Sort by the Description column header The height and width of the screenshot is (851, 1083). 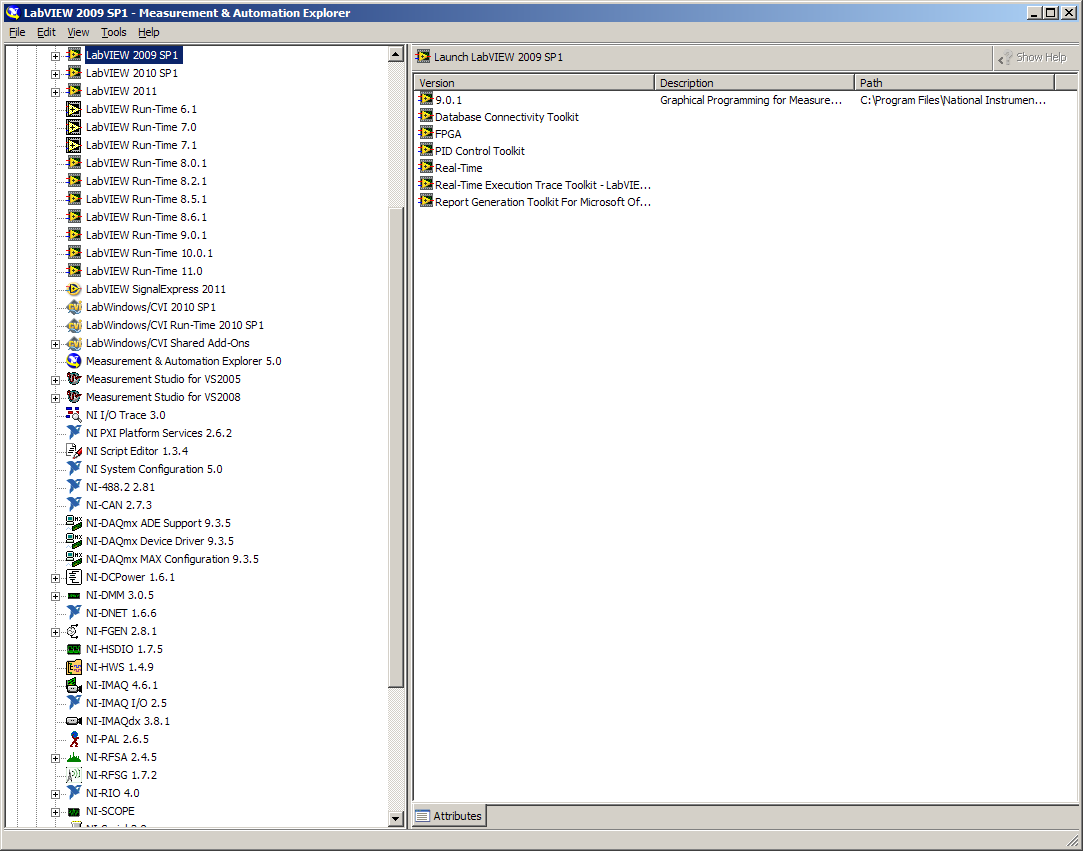tap(754, 83)
